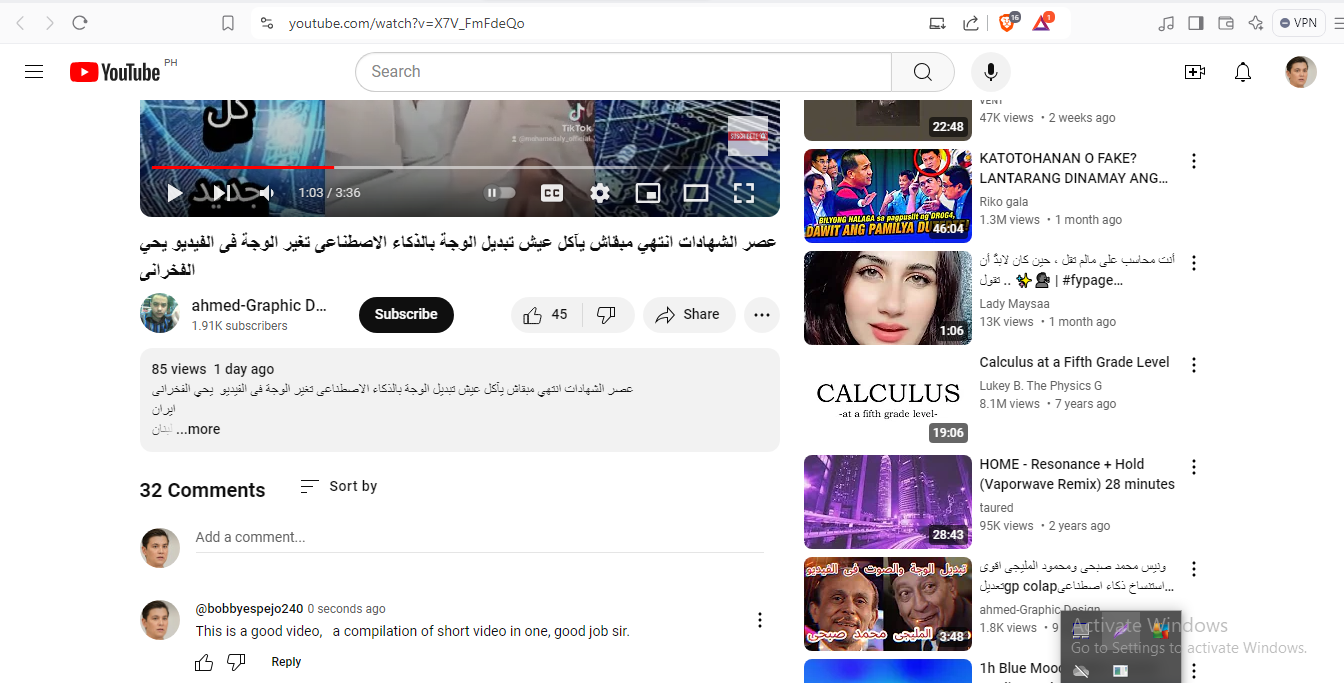Open the player settings gear

600,193
